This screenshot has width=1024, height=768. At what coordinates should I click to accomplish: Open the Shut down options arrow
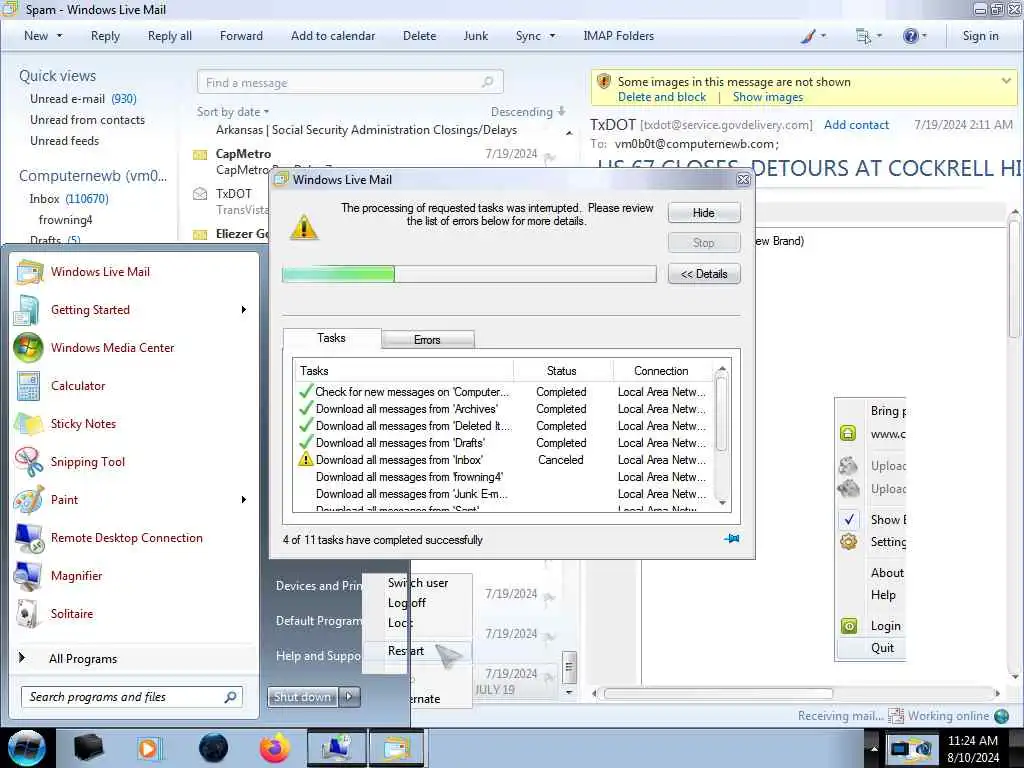349,697
